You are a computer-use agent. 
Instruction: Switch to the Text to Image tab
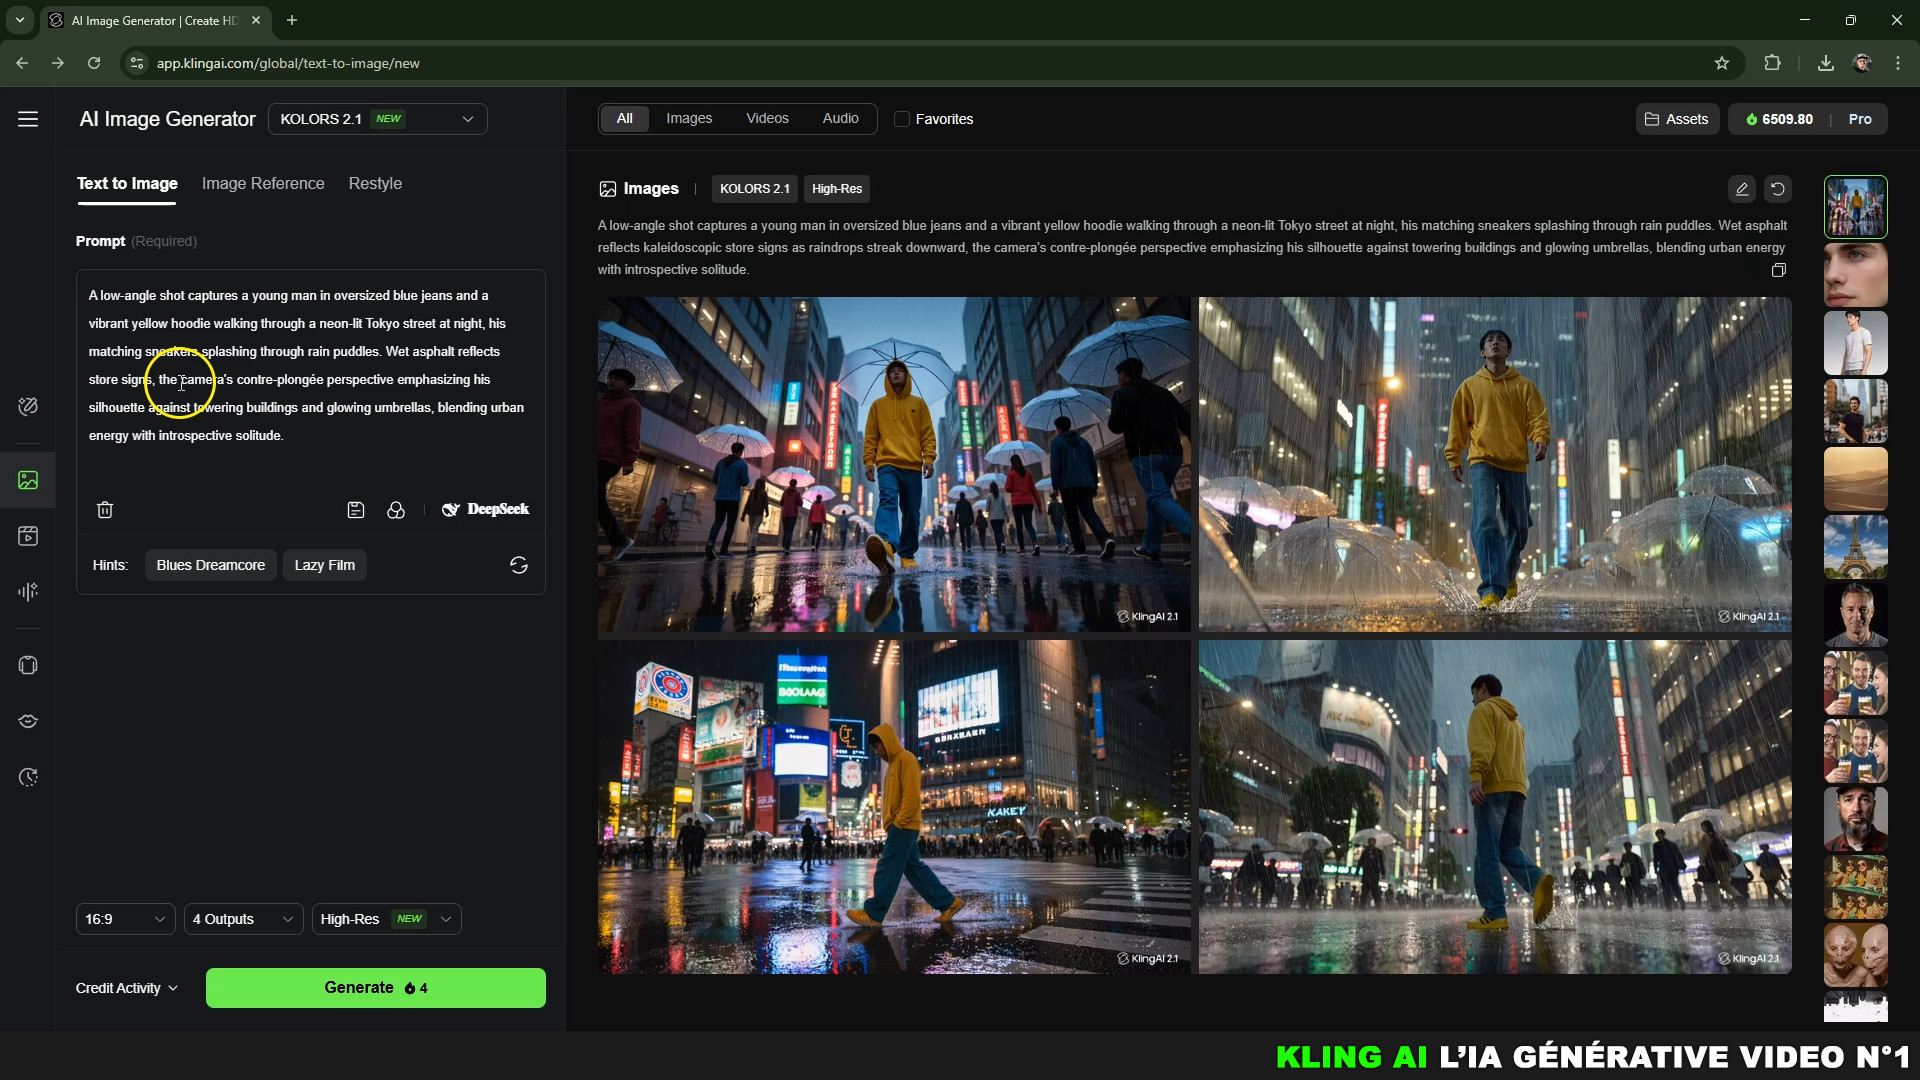[127, 184]
